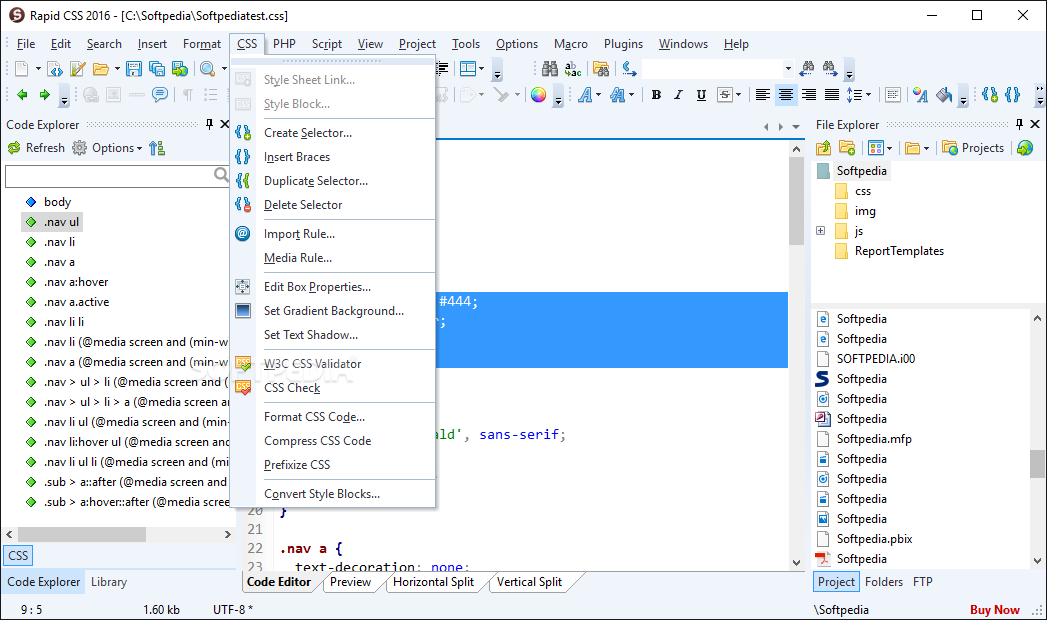Click the magnifier Preview icon in toolbar

208,69
